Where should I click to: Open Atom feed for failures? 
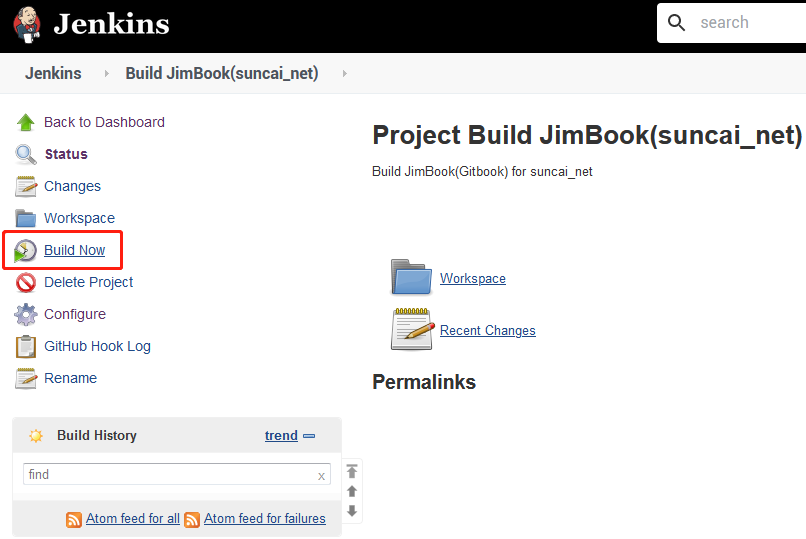[265, 518]
